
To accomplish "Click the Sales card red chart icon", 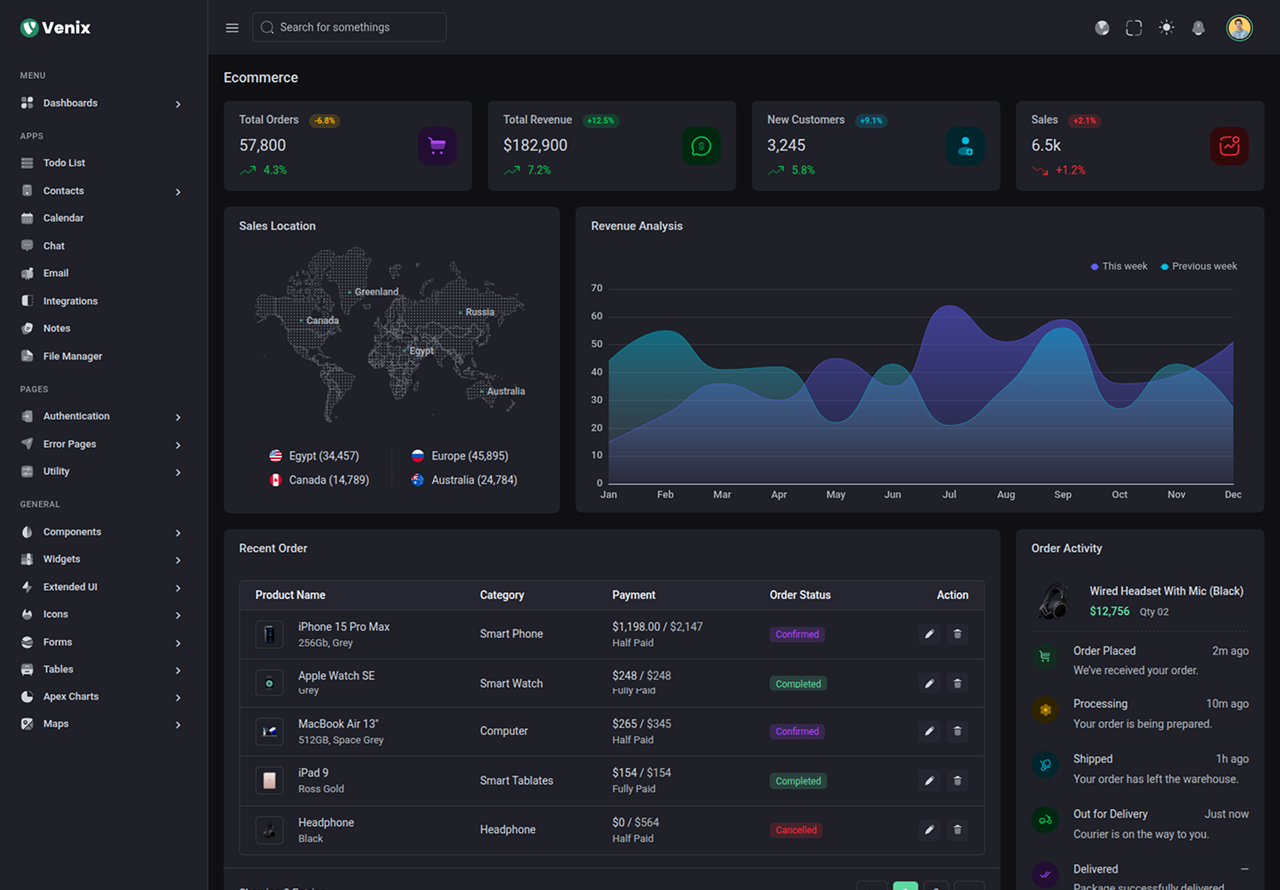I will [x=1229, y=146].
